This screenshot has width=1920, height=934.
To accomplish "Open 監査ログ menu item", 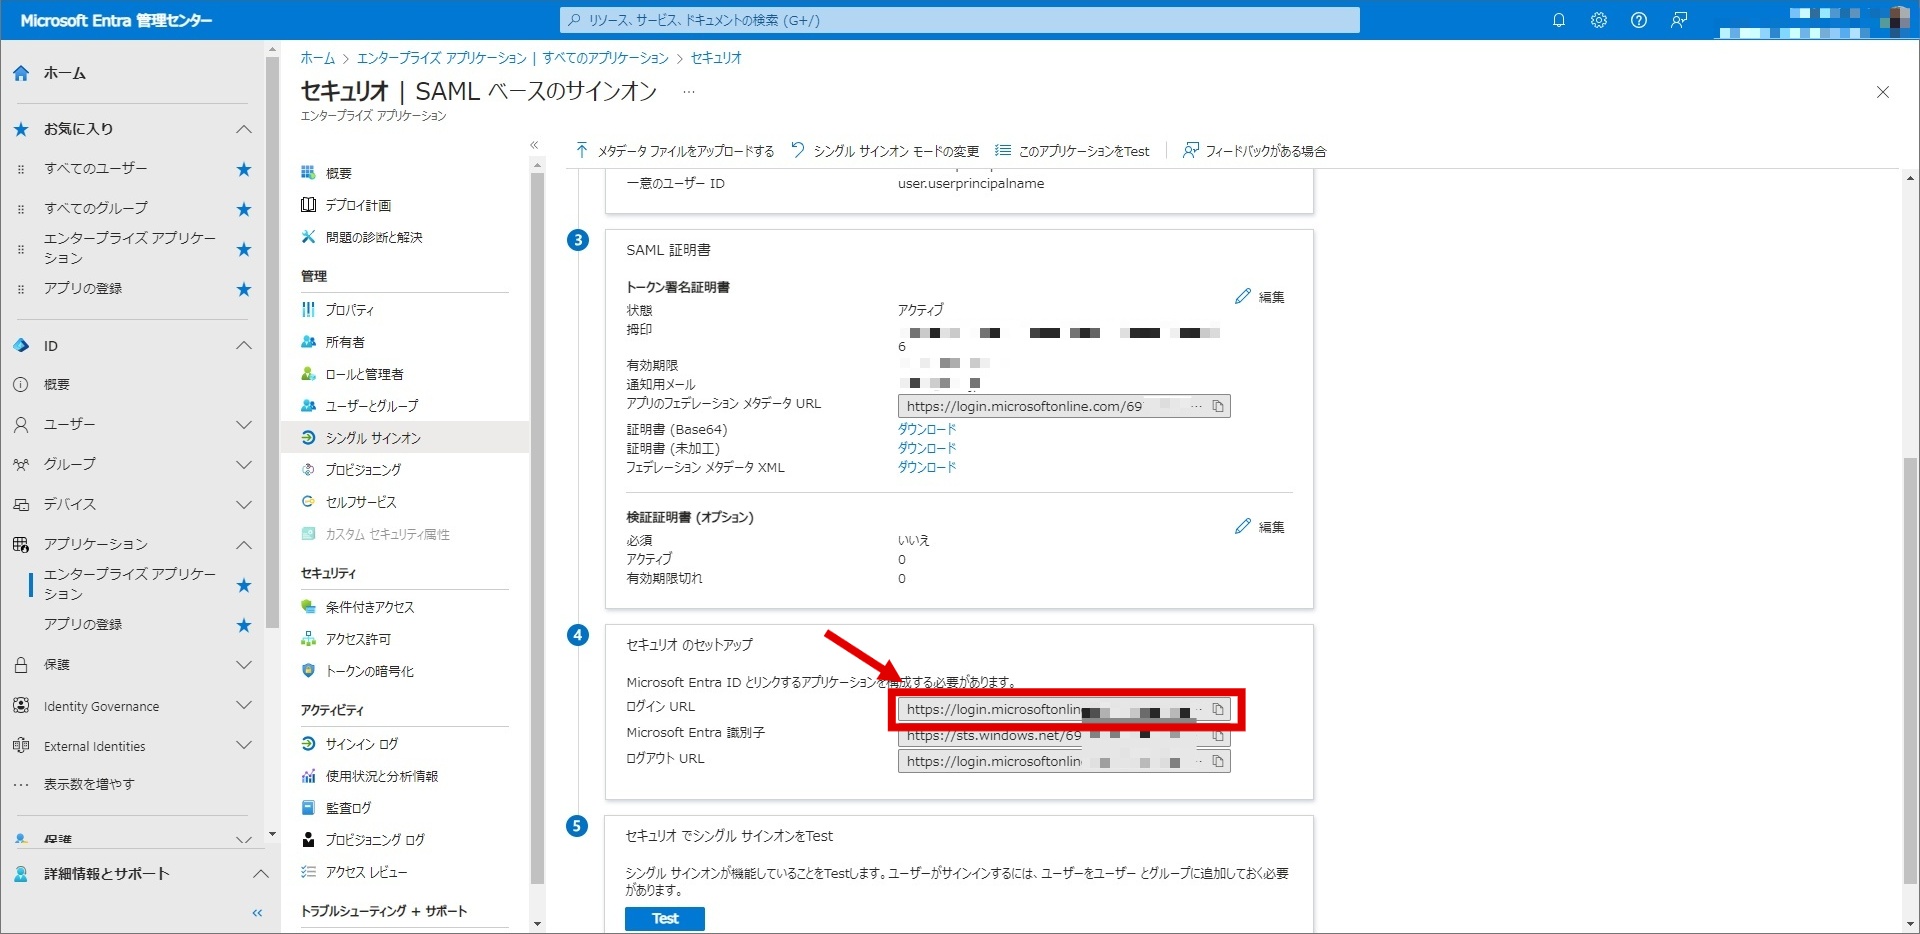I will [x=348, y=808].
